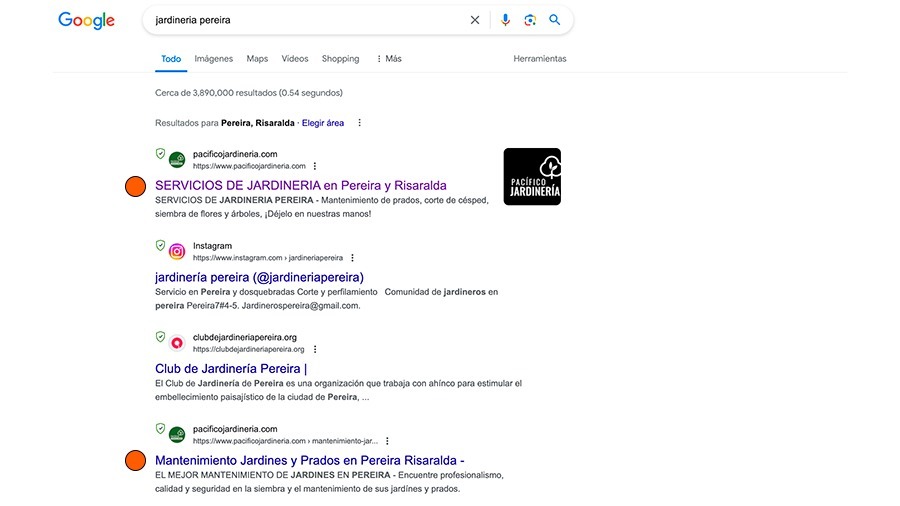Switch to the Imágenes tab
The image size is (900, 506).
coord(214,59)
